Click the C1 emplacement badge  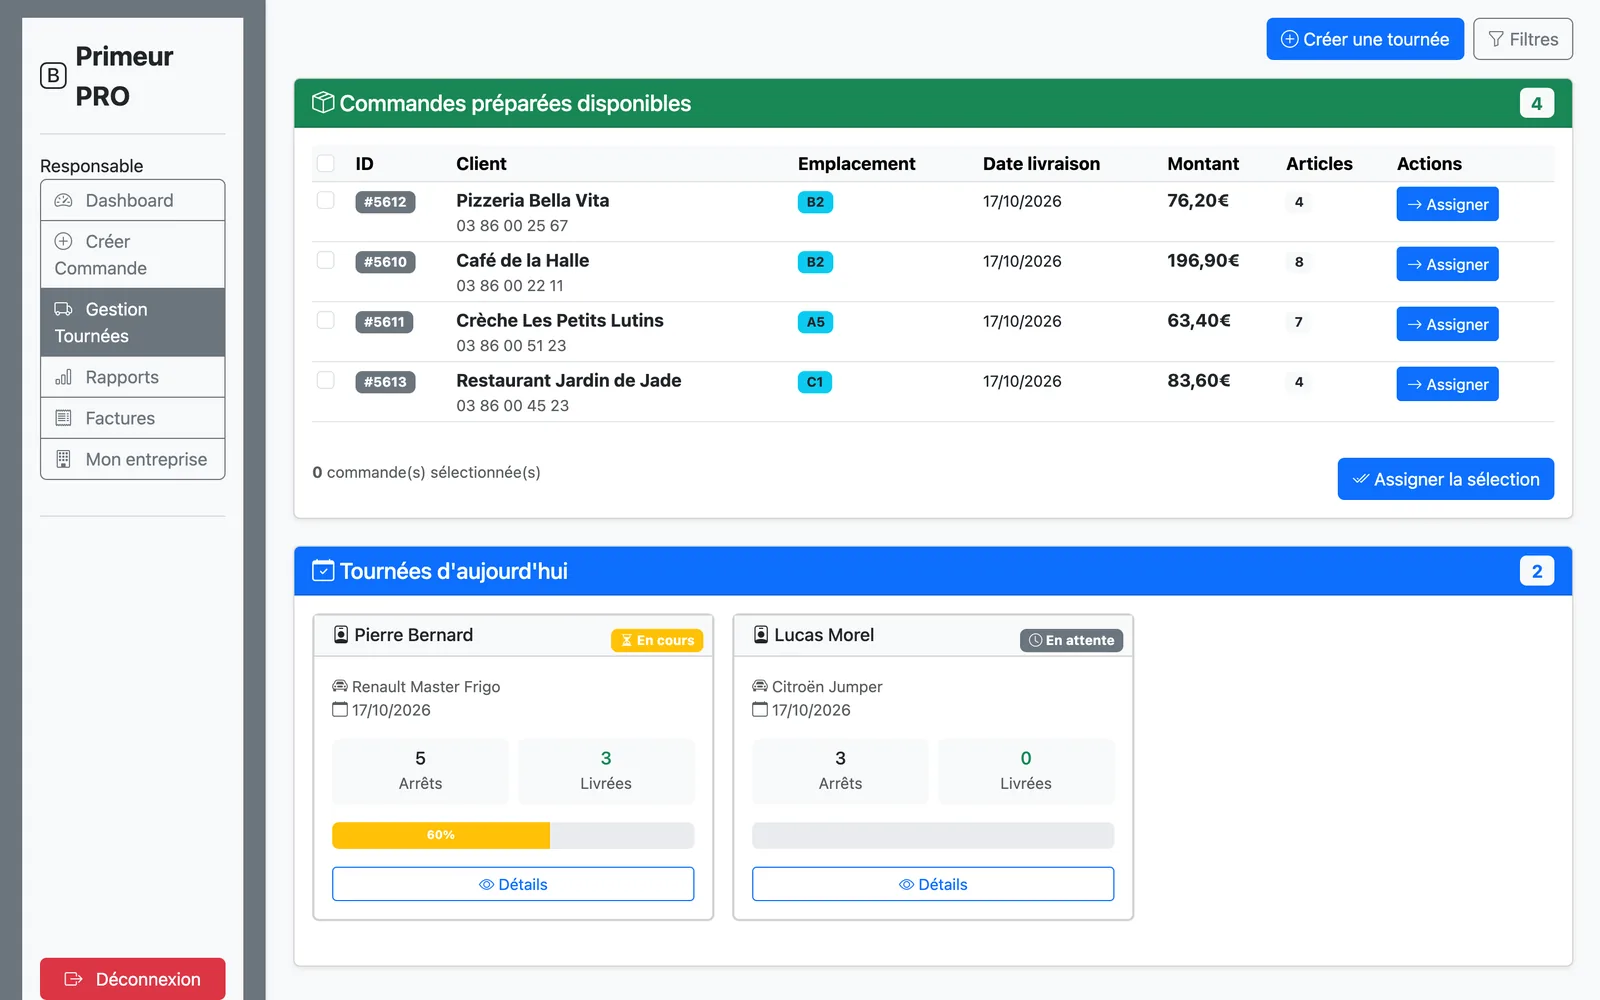click(x=815, y=382)
